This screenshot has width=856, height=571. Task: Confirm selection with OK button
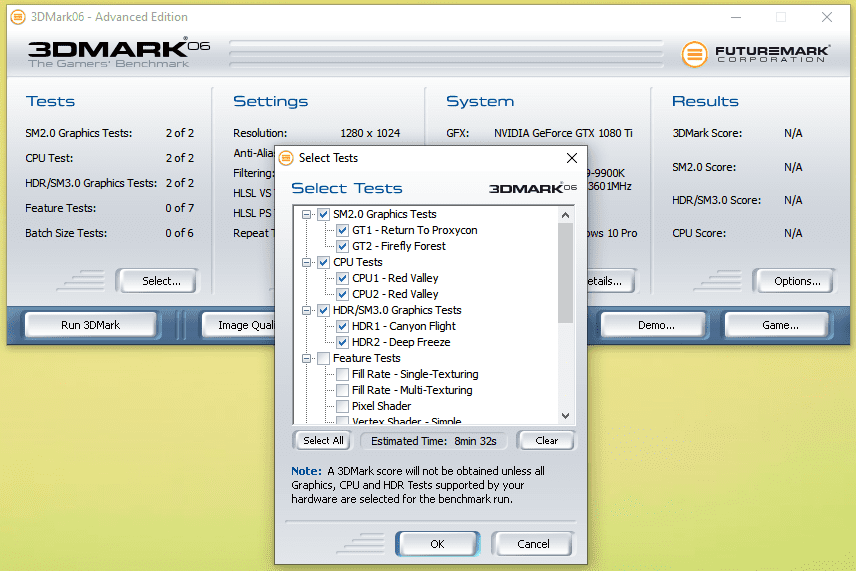click(x=437, y=544)
